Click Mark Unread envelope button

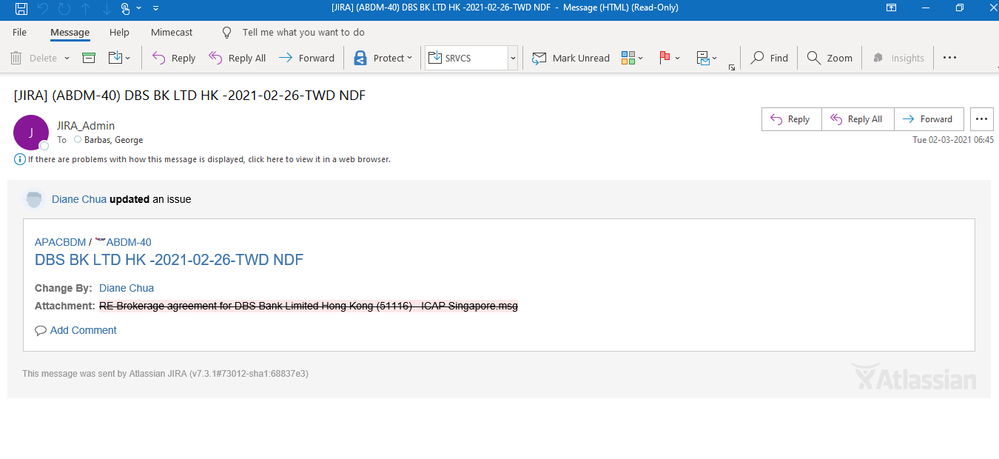click(x=571, y=58)
